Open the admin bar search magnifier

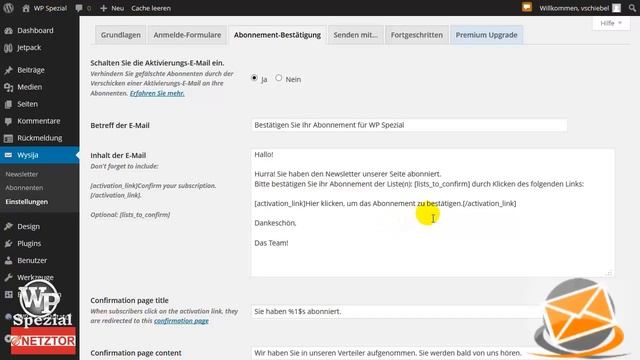(x=632, y=8)
